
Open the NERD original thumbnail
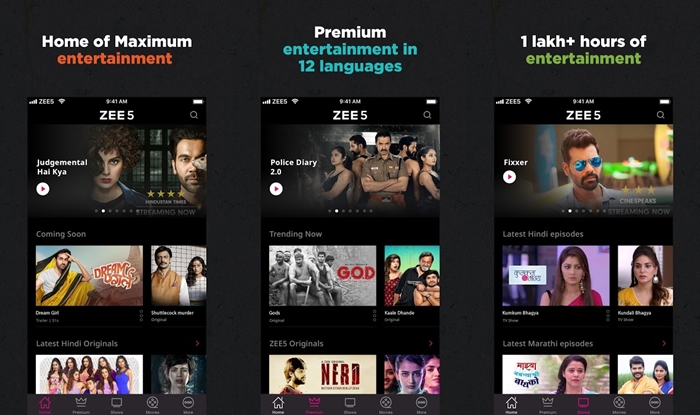323,374
